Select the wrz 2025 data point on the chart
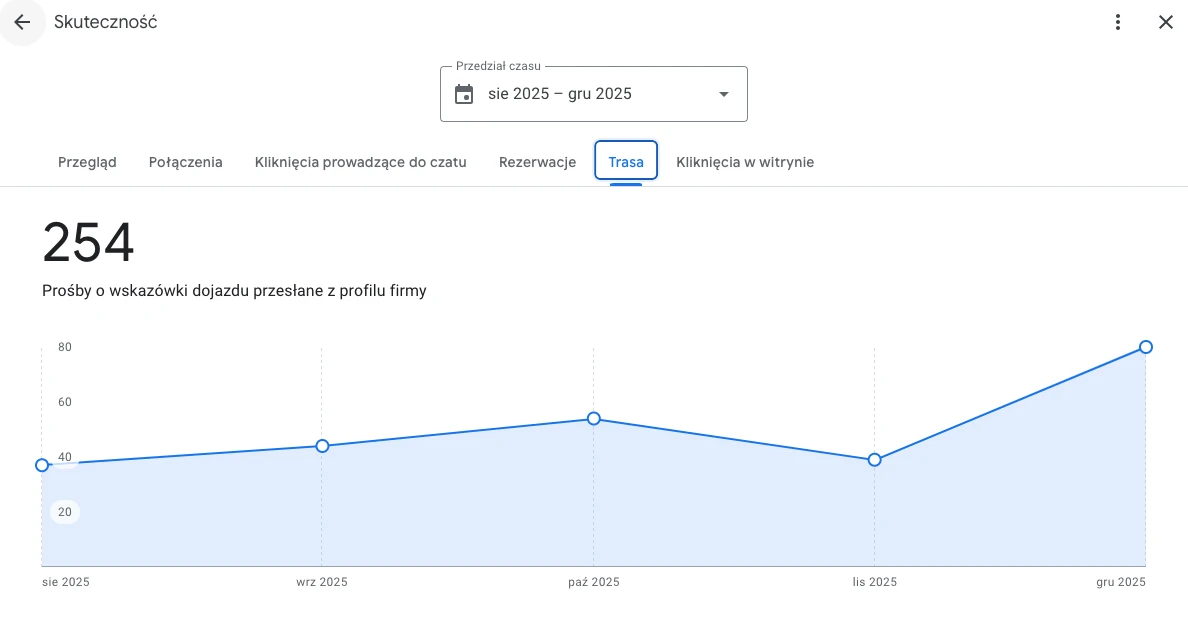1188x627 pixels. 322,446
